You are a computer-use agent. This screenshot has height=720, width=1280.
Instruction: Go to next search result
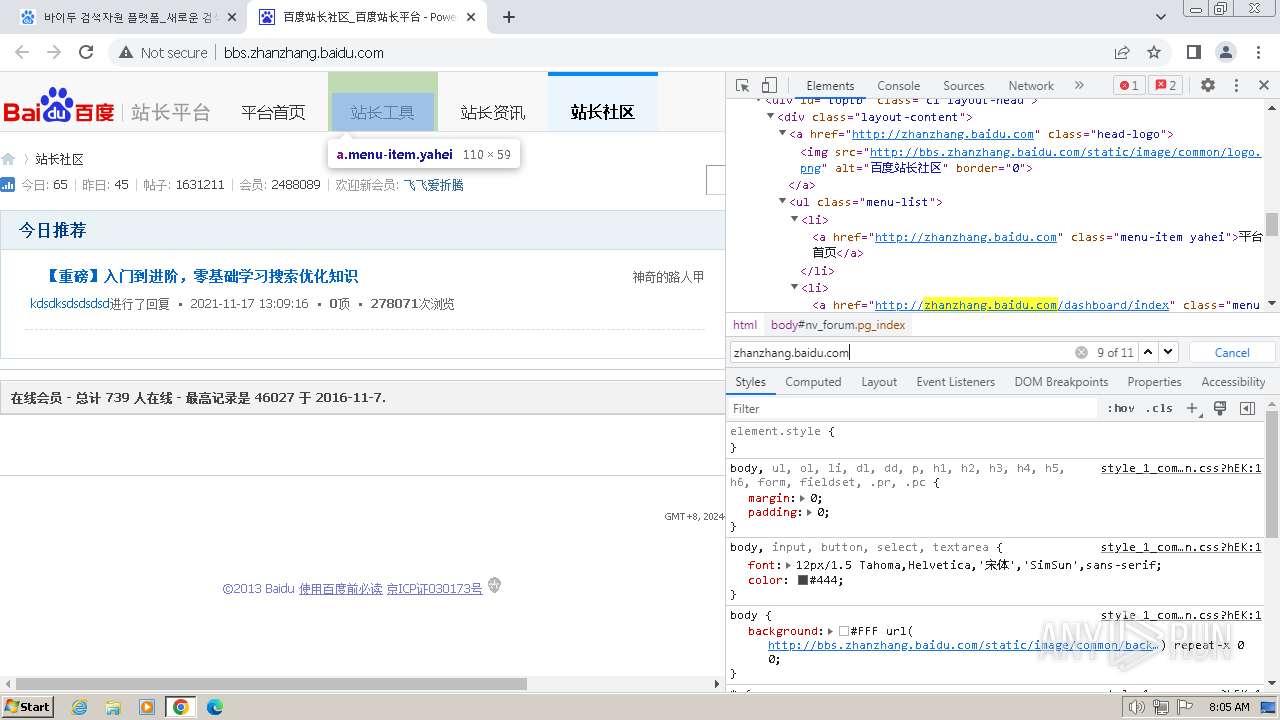[1168, 352]
